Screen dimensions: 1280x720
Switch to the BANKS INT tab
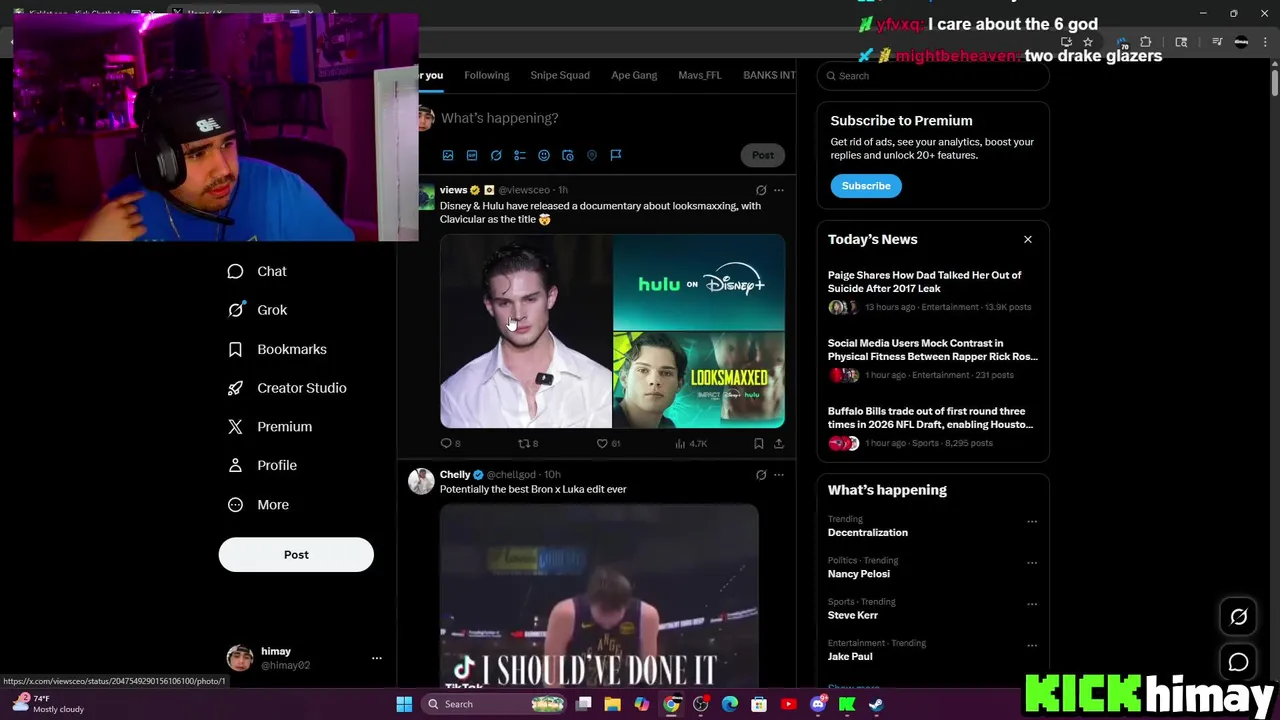769,75
